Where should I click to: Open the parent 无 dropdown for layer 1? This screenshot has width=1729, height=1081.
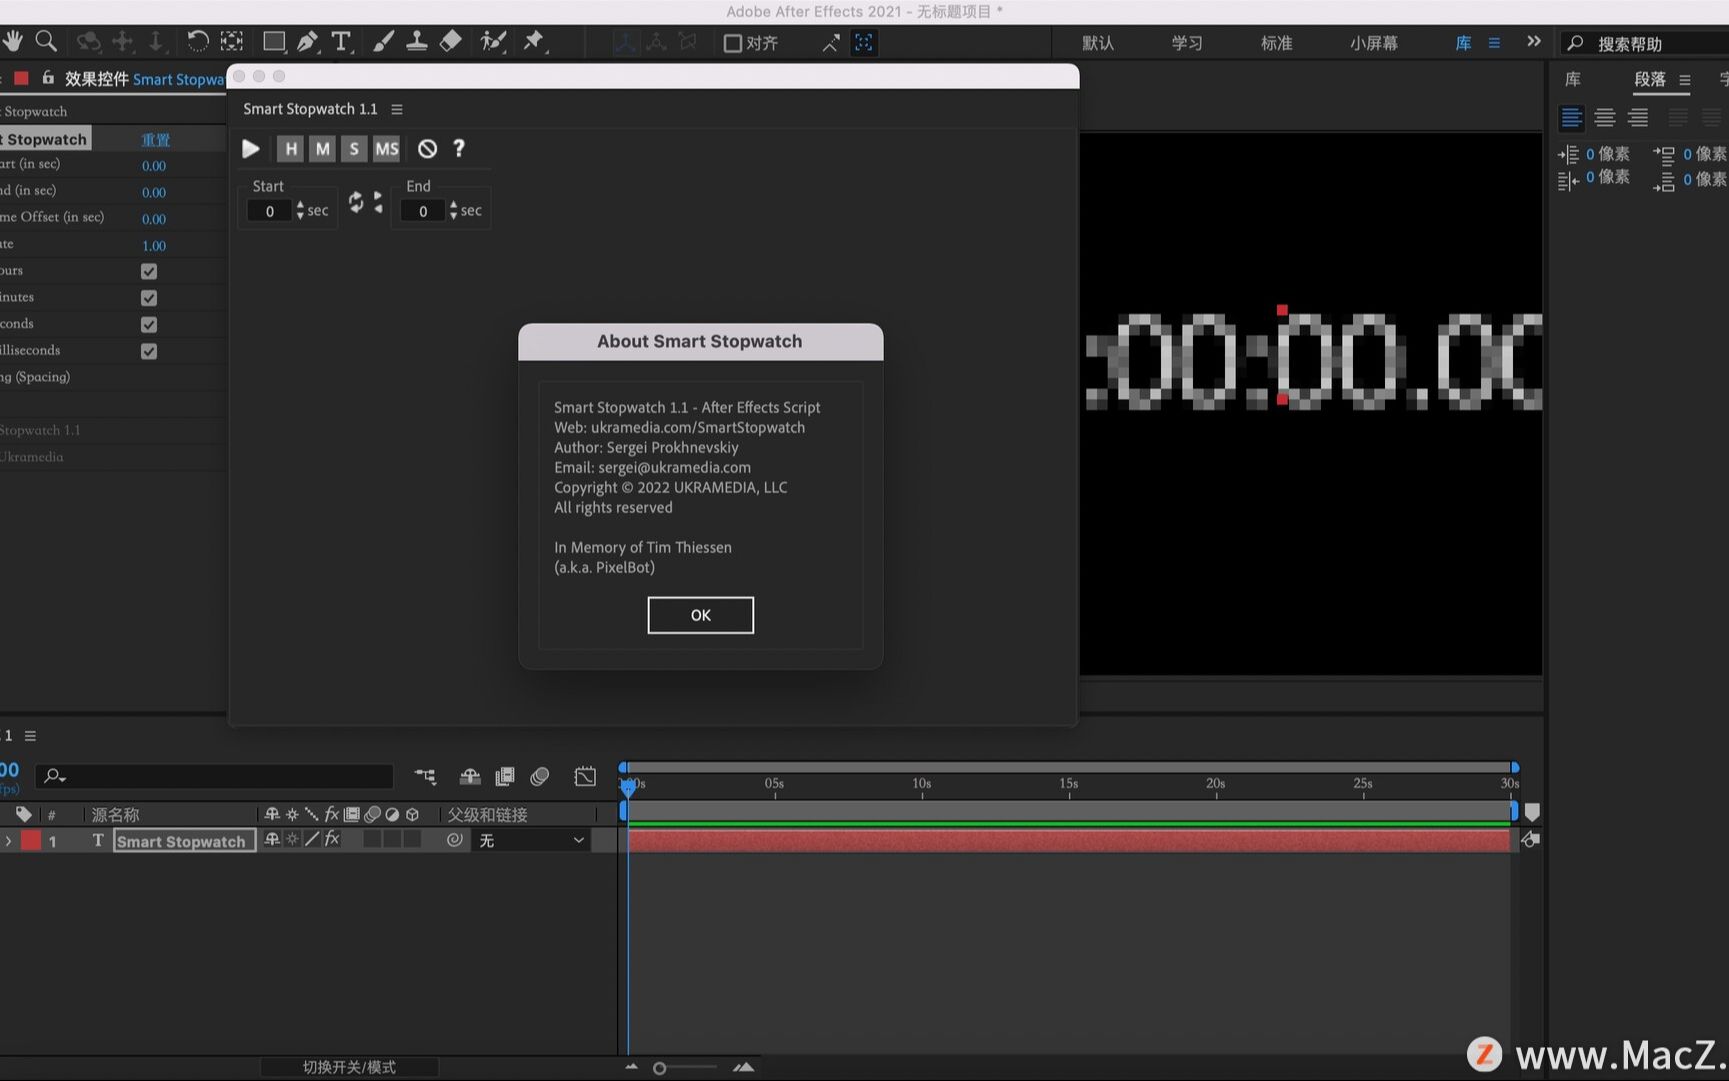[x=532, y=841]
